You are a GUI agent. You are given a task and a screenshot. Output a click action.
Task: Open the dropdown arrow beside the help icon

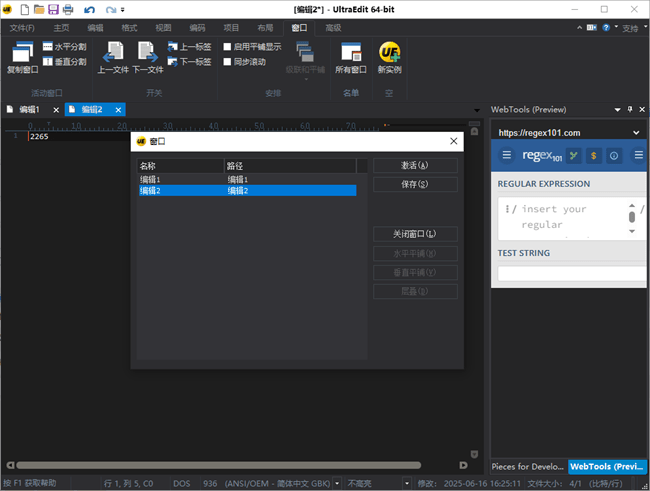coord(616,27)
